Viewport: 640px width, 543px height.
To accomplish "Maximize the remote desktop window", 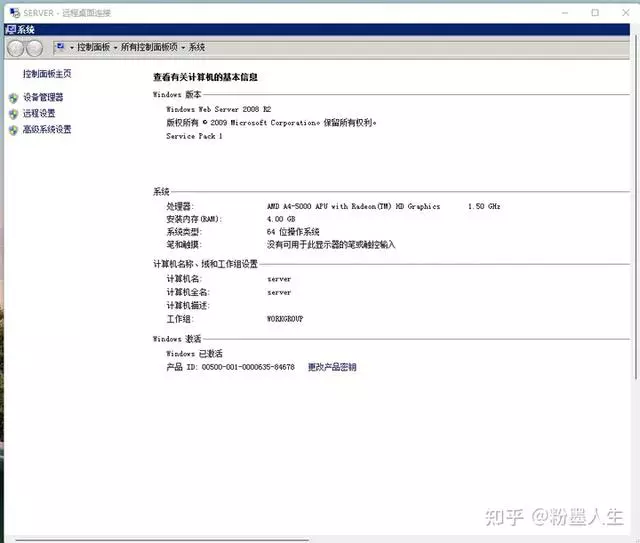I will tap(595, 13).
